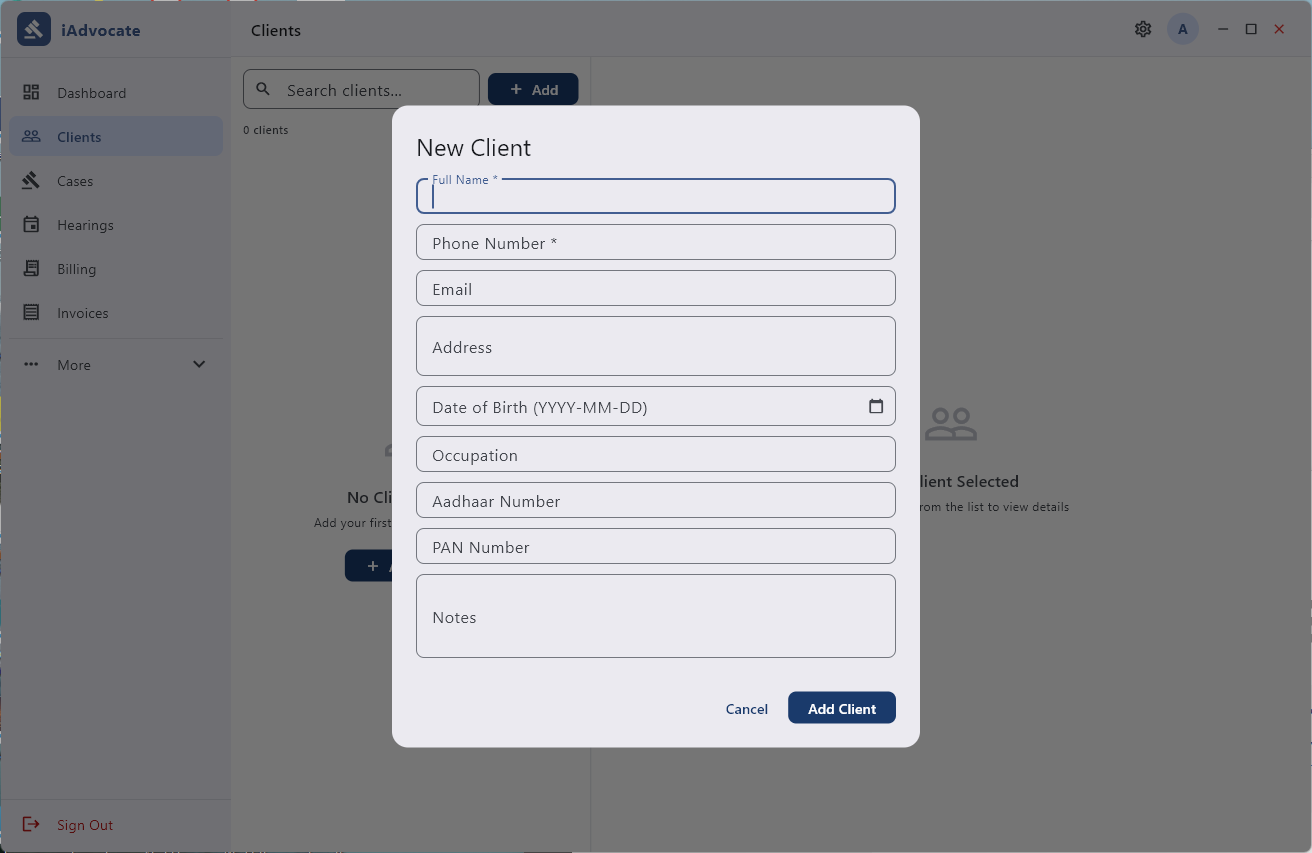
Task: Click the Add button beside search
Action: (533, 89)
